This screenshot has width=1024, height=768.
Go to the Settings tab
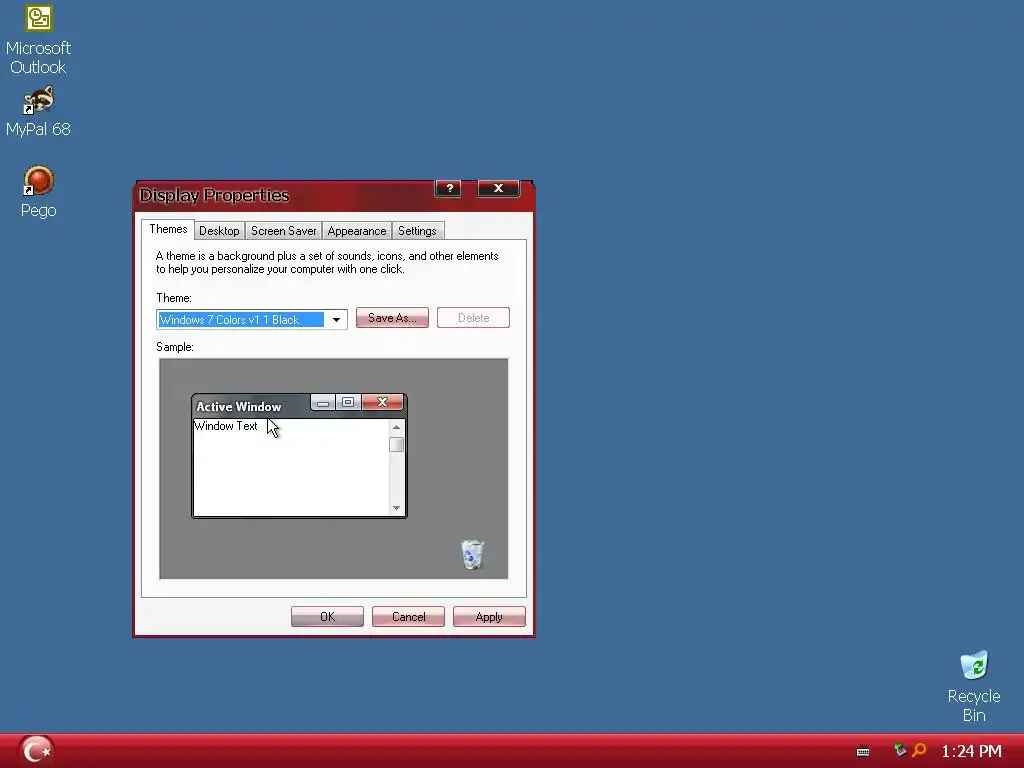[x=417, y=231]
